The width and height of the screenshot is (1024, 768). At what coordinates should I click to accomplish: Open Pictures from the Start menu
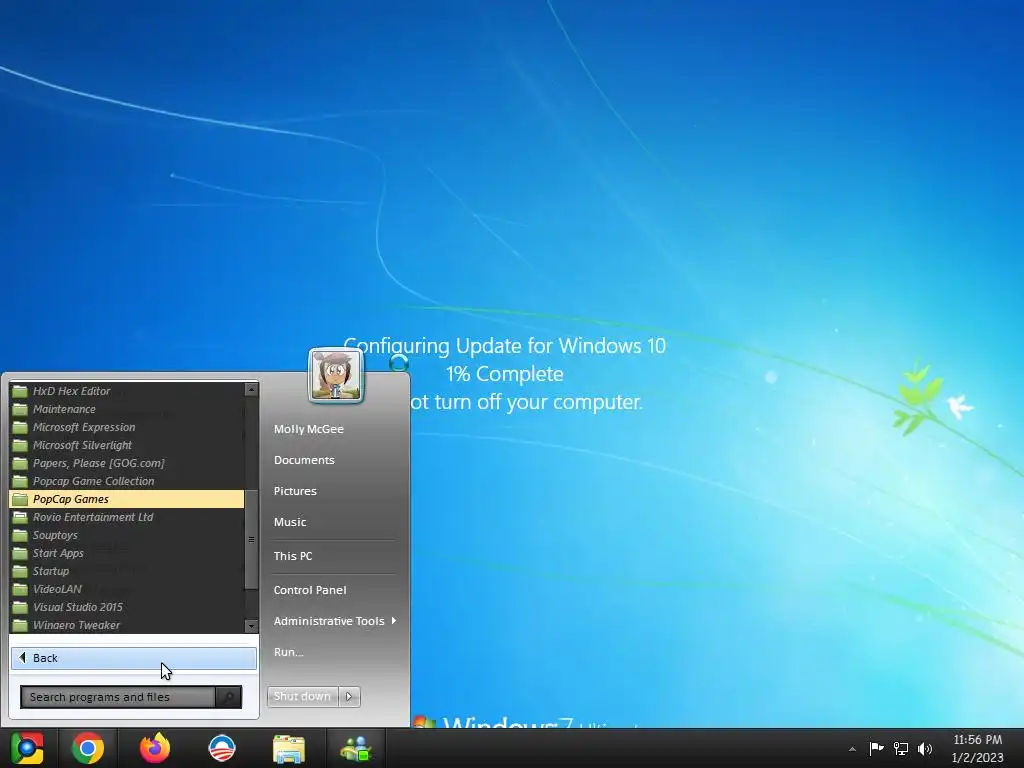[x=295, y=491]
